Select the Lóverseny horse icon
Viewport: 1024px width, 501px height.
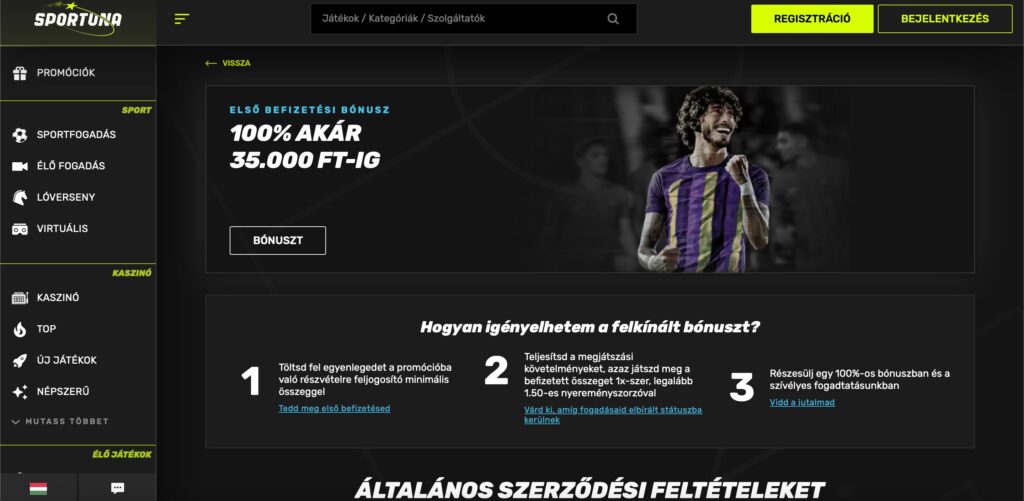click(20, 197)
